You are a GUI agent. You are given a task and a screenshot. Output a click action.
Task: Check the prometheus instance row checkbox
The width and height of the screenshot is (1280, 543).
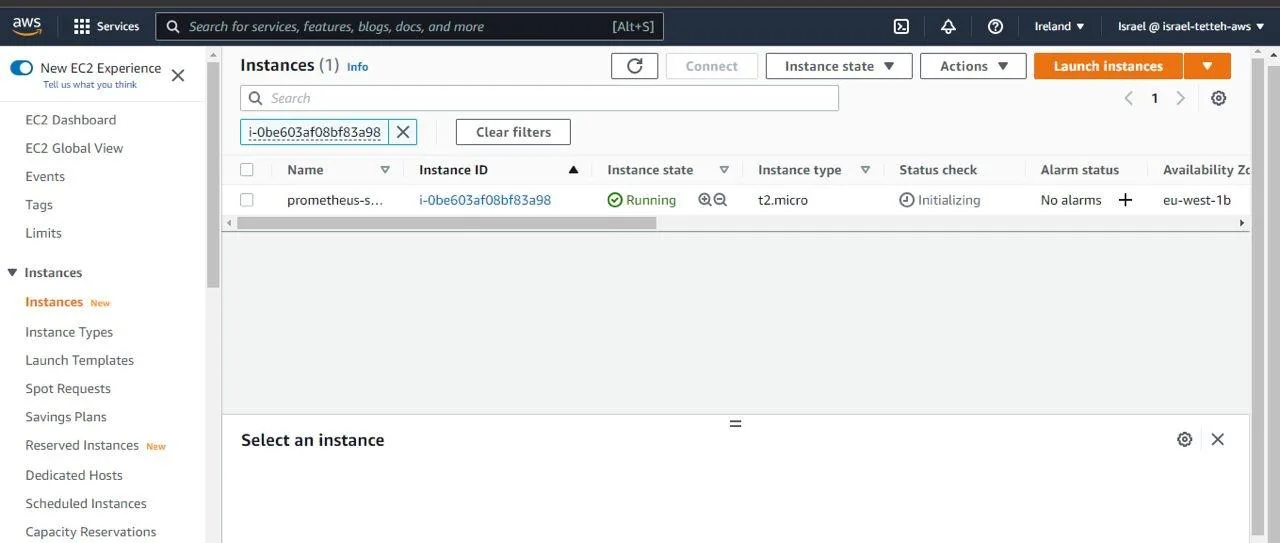(247, 200)
